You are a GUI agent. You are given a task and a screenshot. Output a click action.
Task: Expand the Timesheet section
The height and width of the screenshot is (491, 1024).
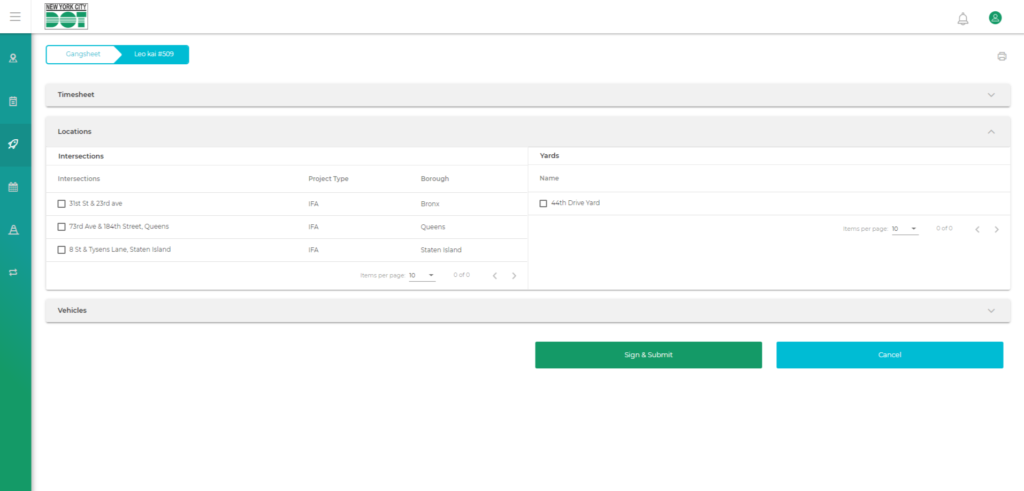pos(991,95)
